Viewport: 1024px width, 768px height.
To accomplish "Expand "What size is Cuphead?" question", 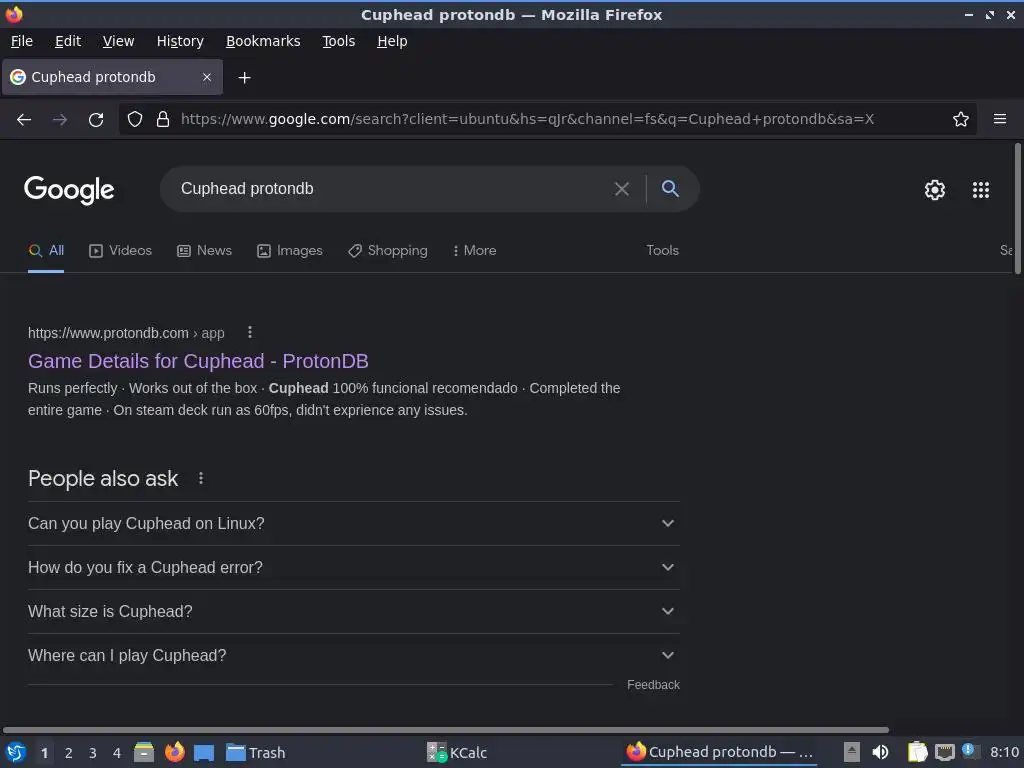I will (x=353, y=611).
